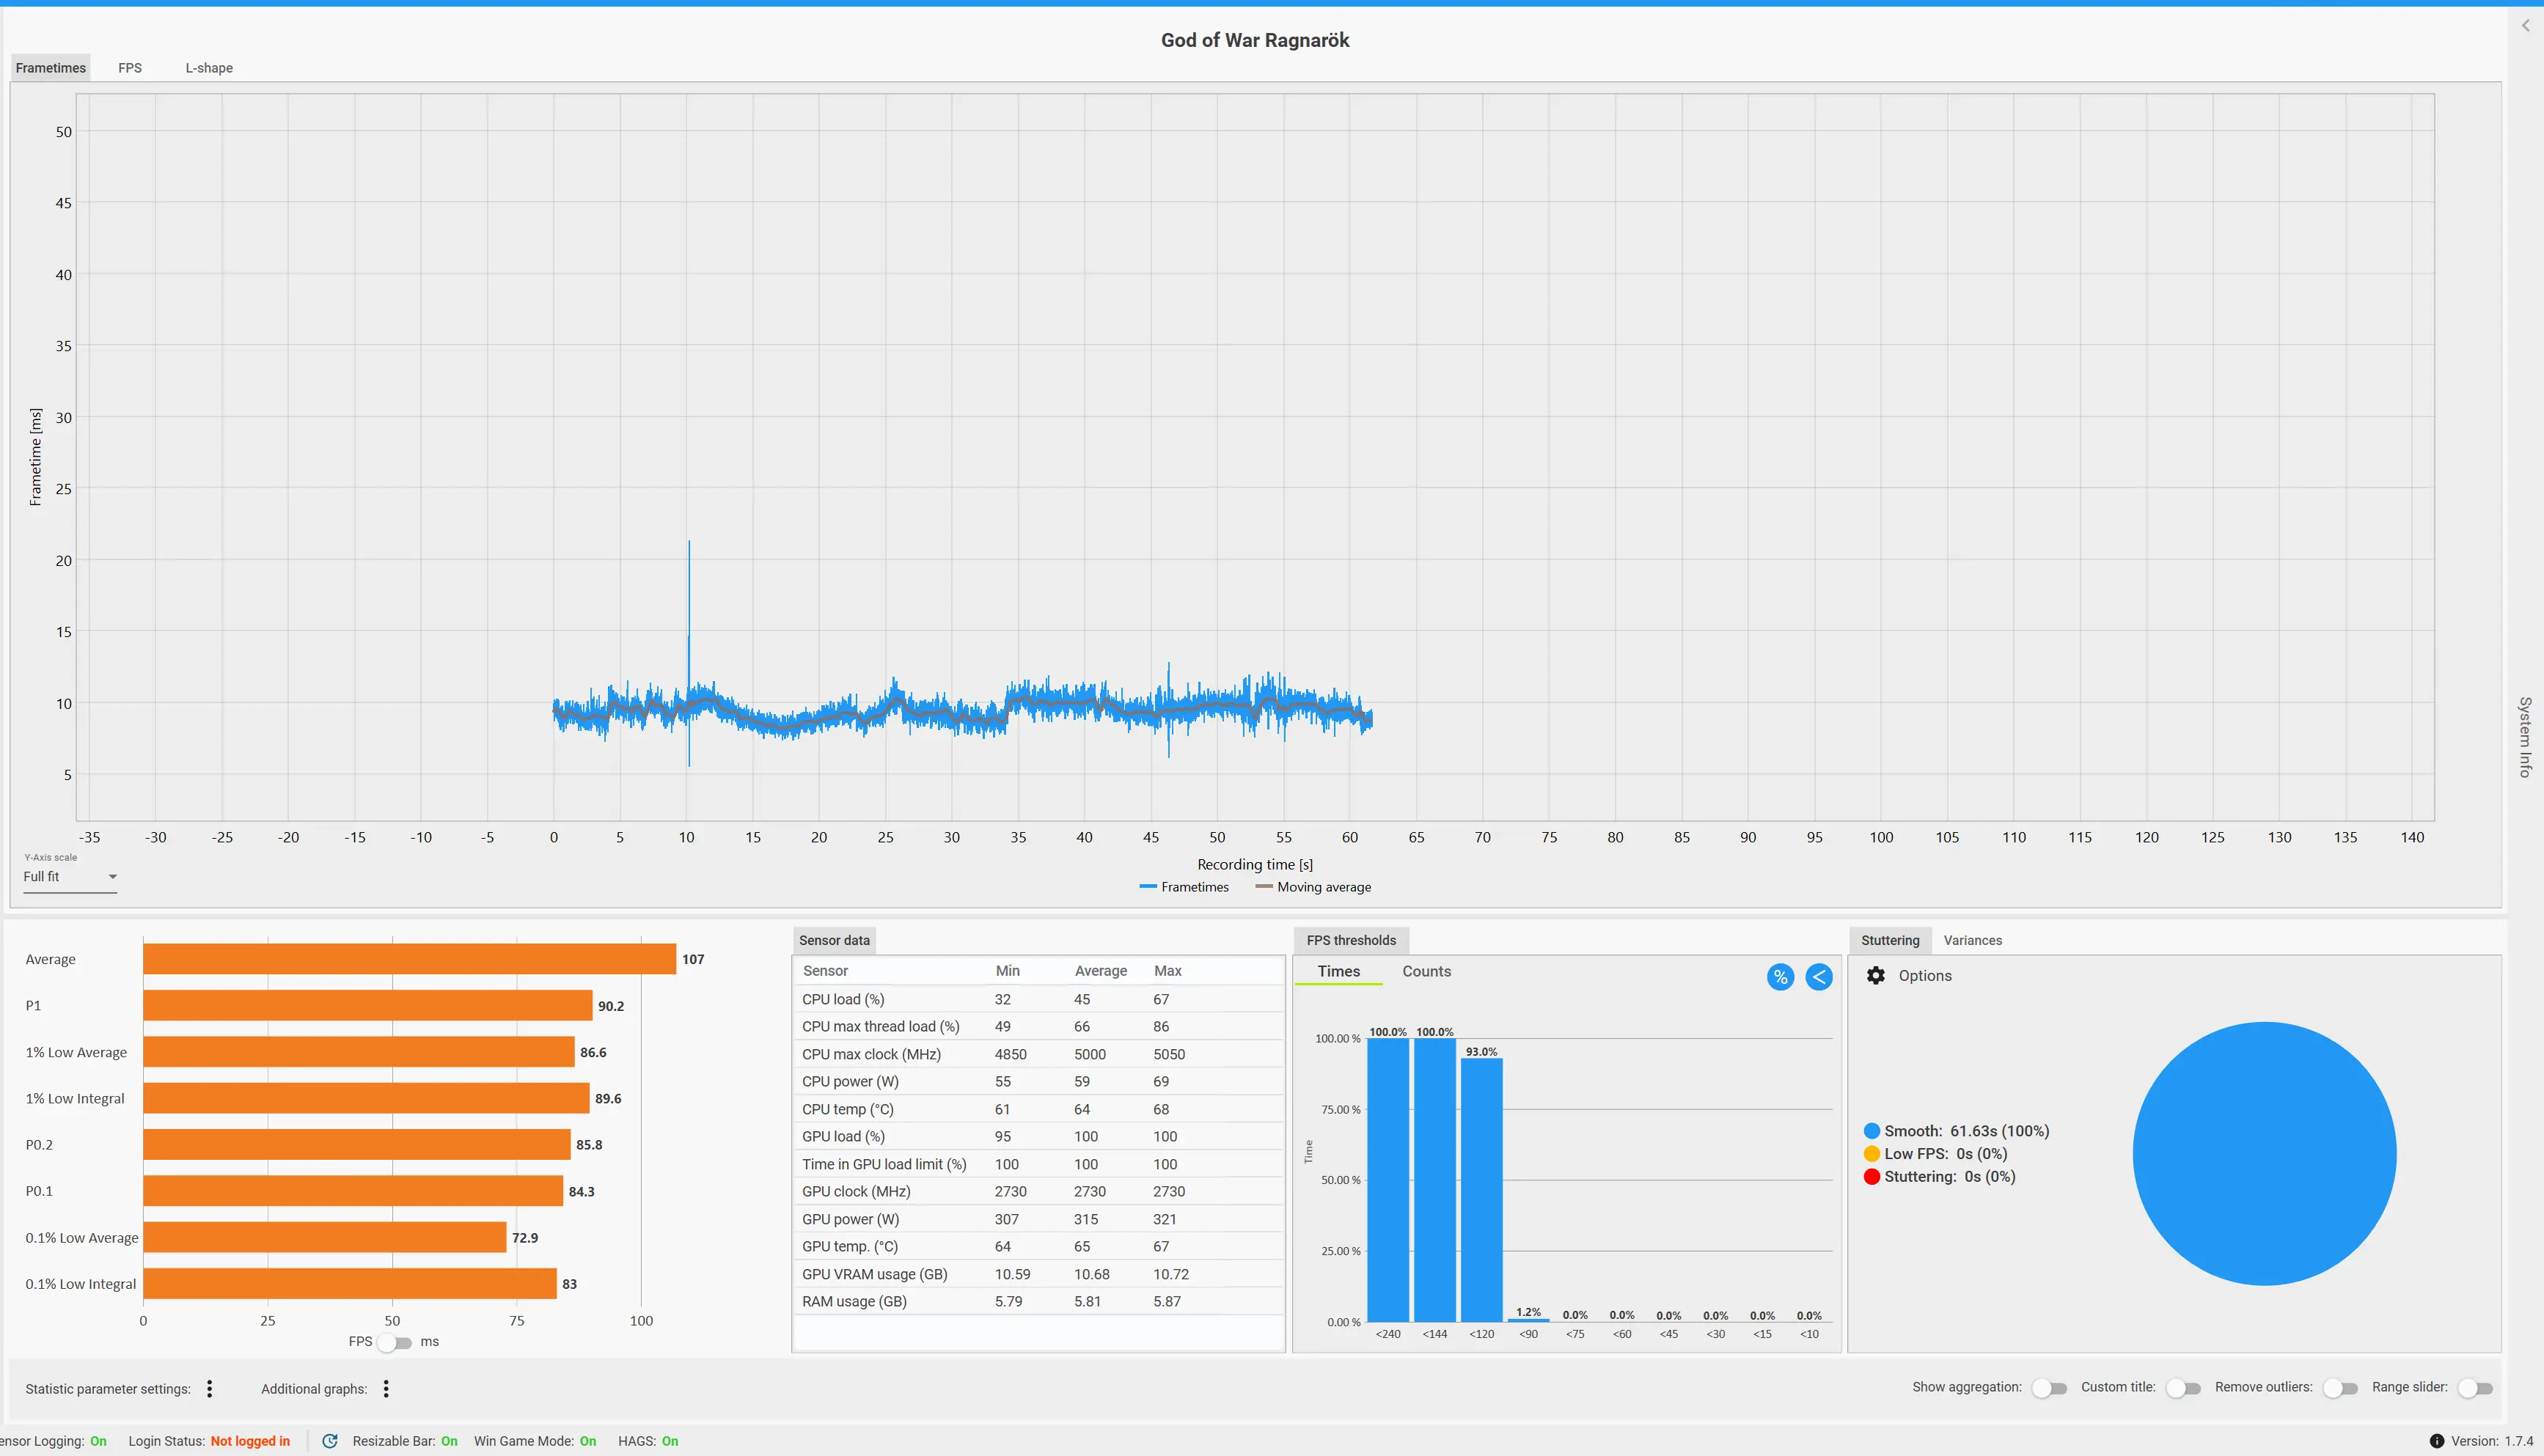Viewport: 2544px width, 1456px height.
Task: Click the P1 orange bar
Action: tap(368, 1005)
